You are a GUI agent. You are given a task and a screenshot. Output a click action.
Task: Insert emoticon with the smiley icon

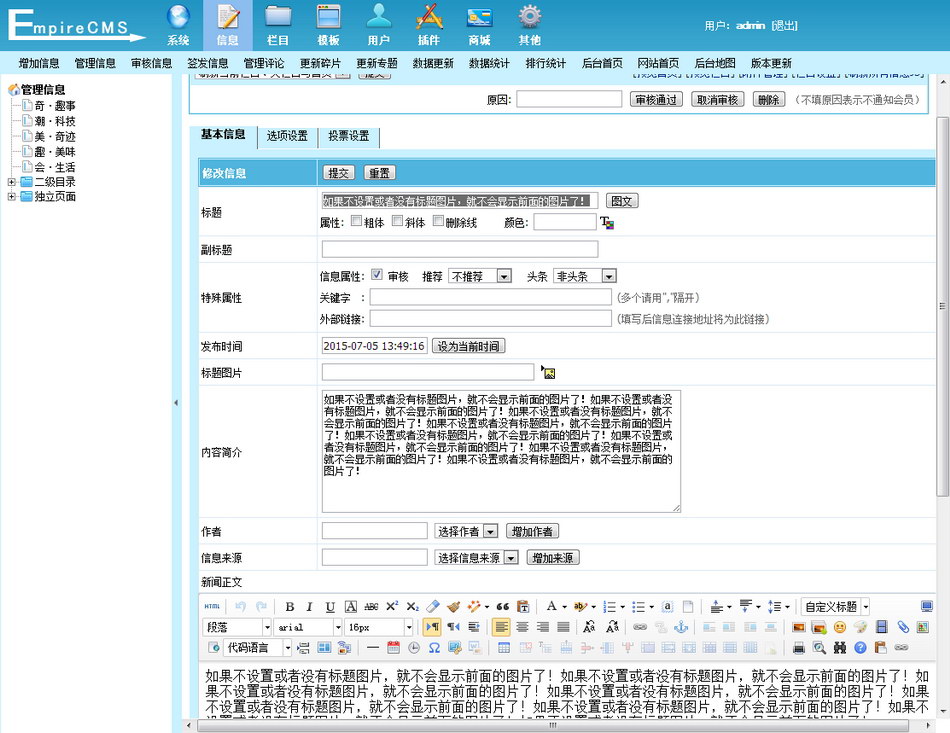point(840,627)
